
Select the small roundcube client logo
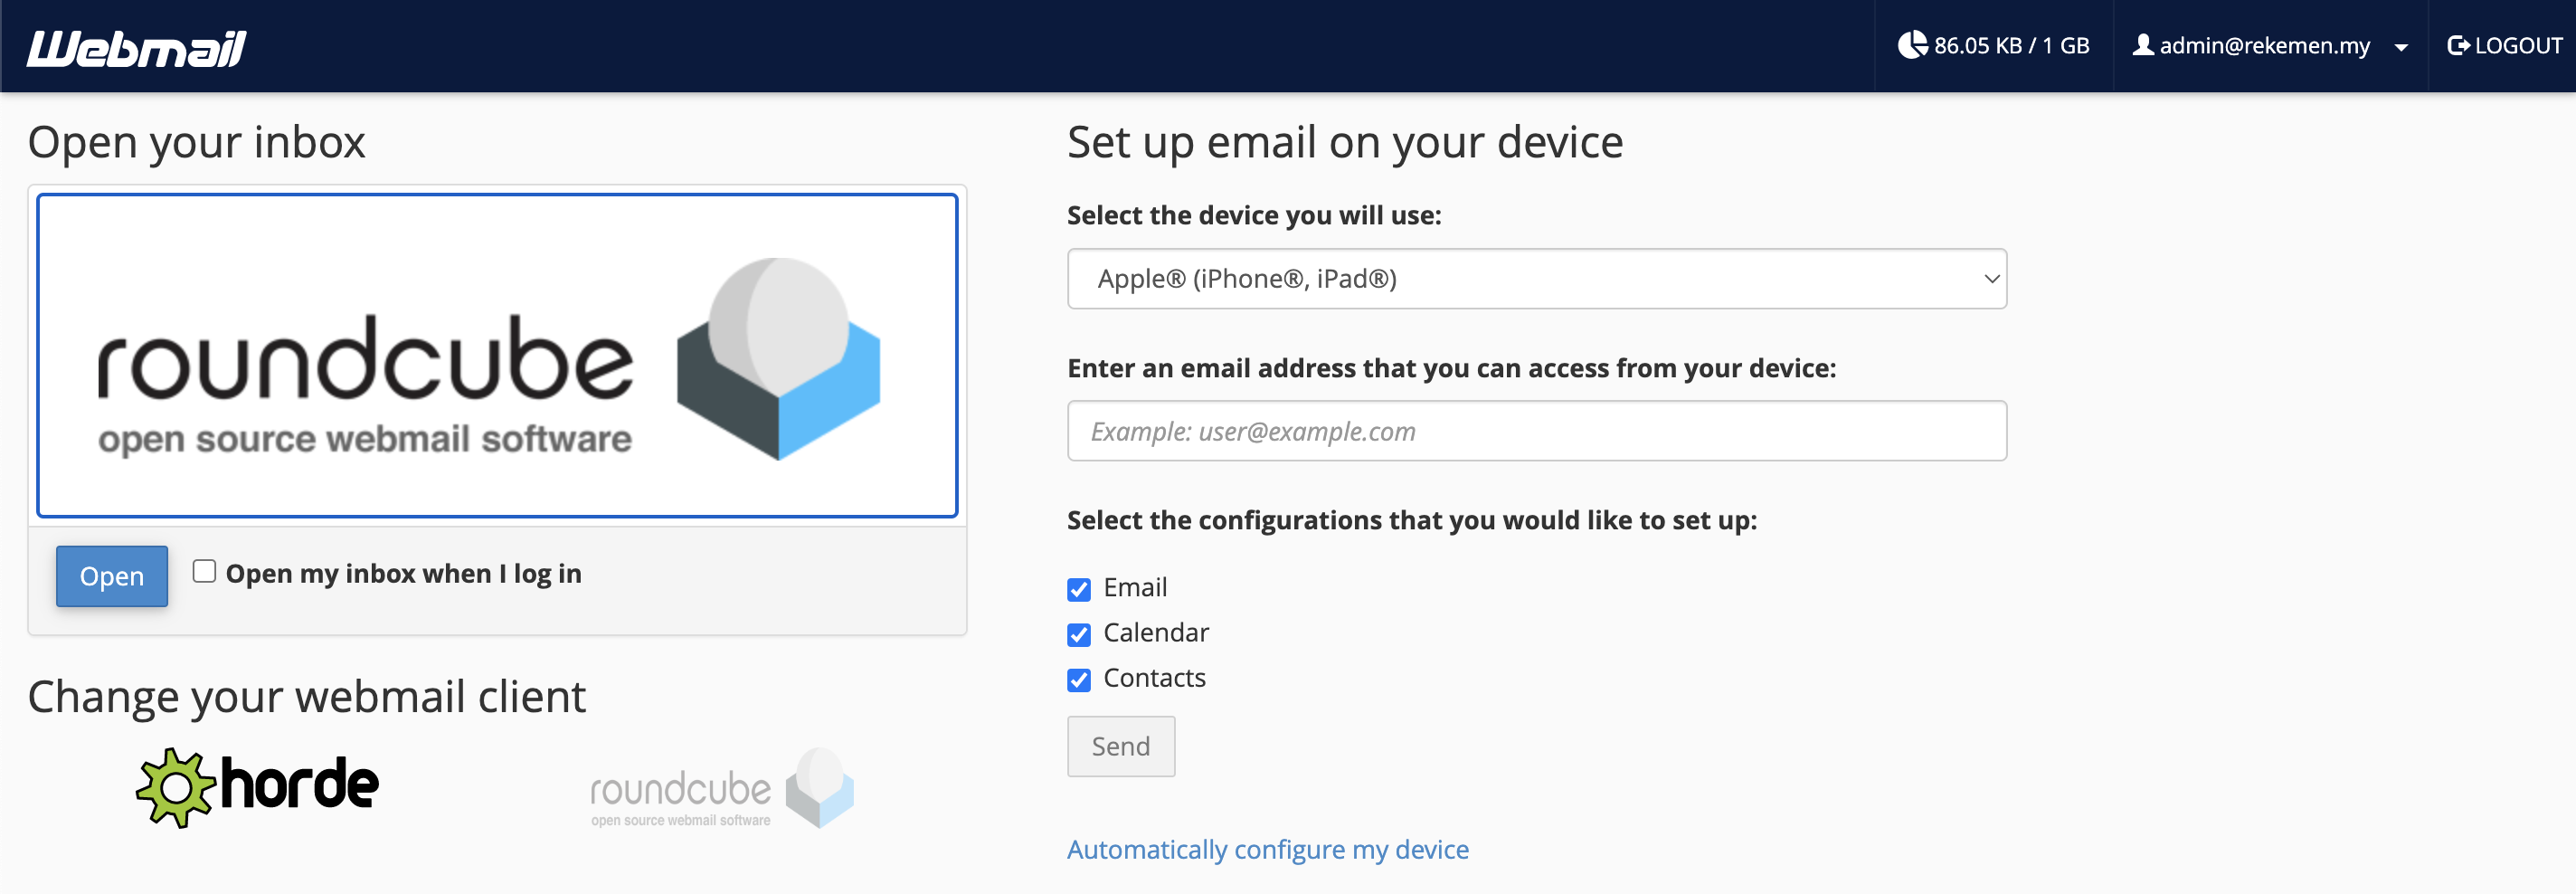tap(722, 788)
